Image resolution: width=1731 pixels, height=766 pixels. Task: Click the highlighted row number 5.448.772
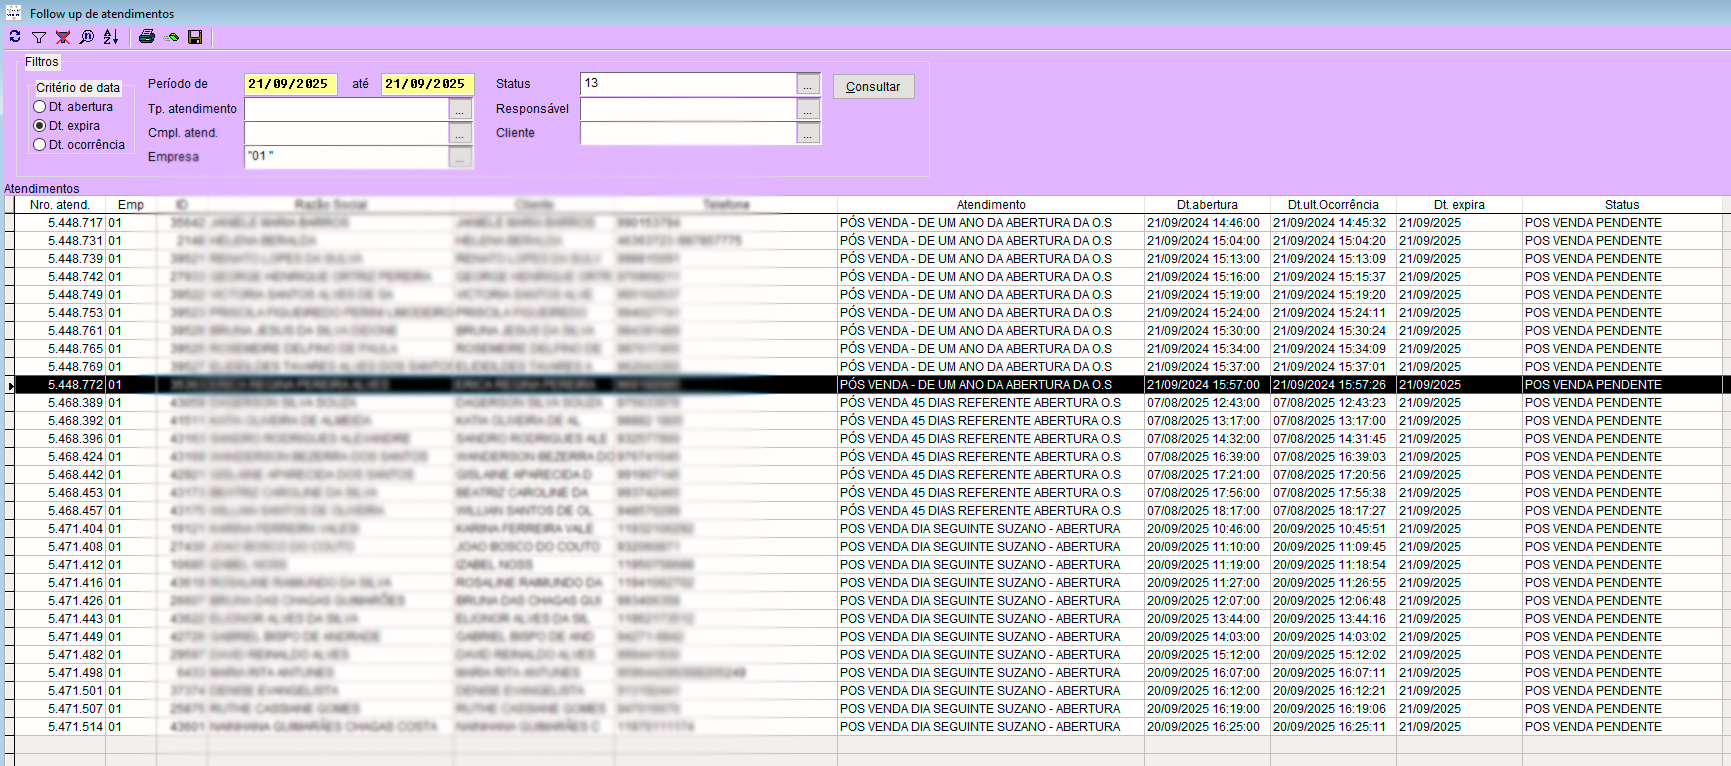click(75, 385)
